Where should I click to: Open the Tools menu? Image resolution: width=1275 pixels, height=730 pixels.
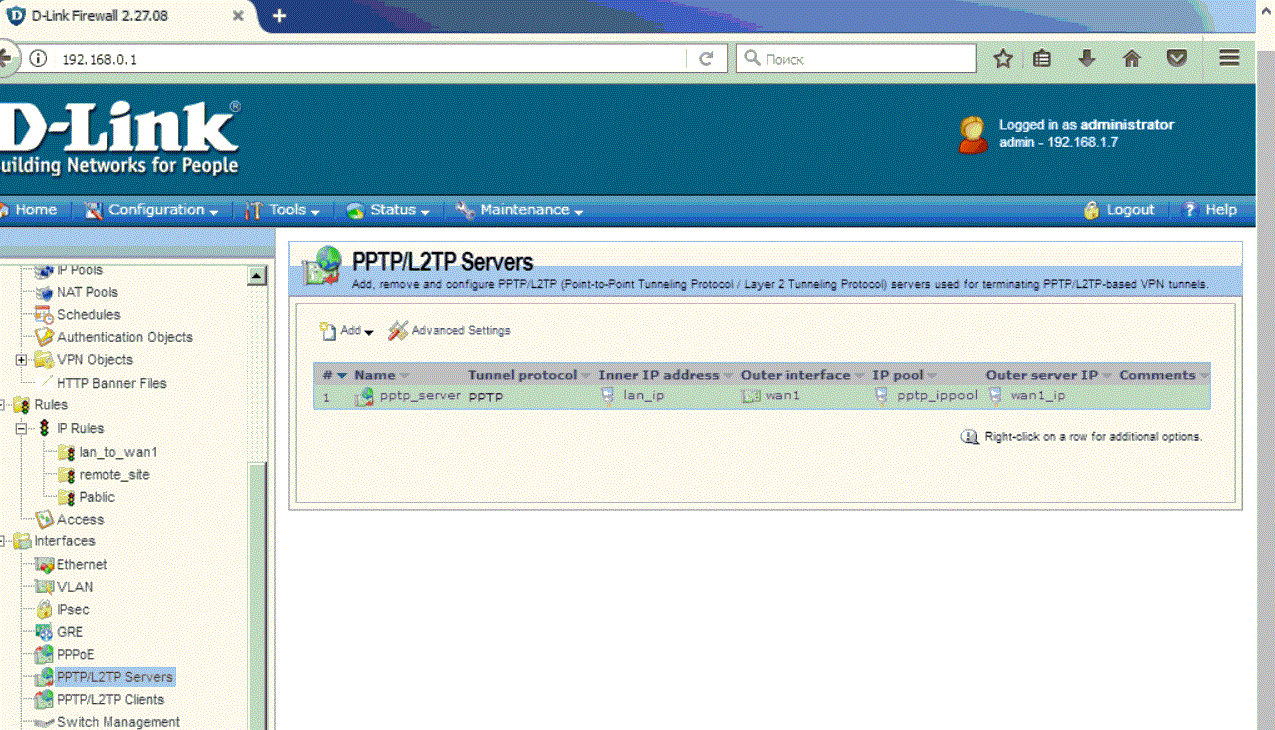283,210
